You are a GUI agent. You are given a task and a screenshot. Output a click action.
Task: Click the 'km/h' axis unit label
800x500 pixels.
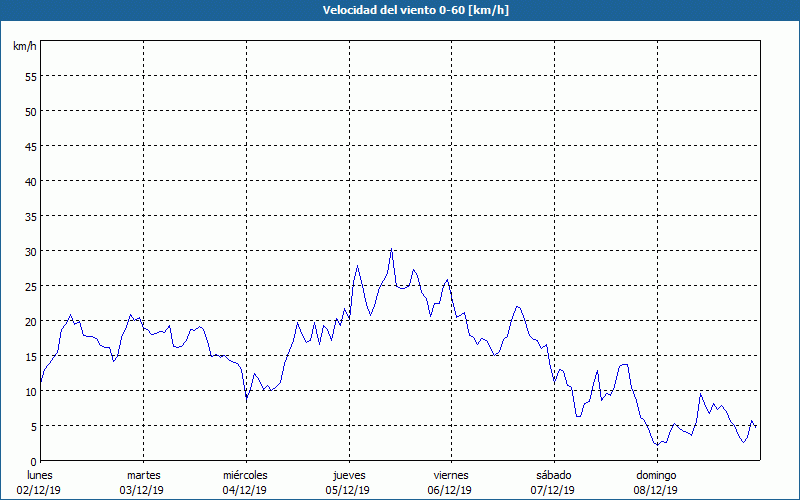pos(25,46)
